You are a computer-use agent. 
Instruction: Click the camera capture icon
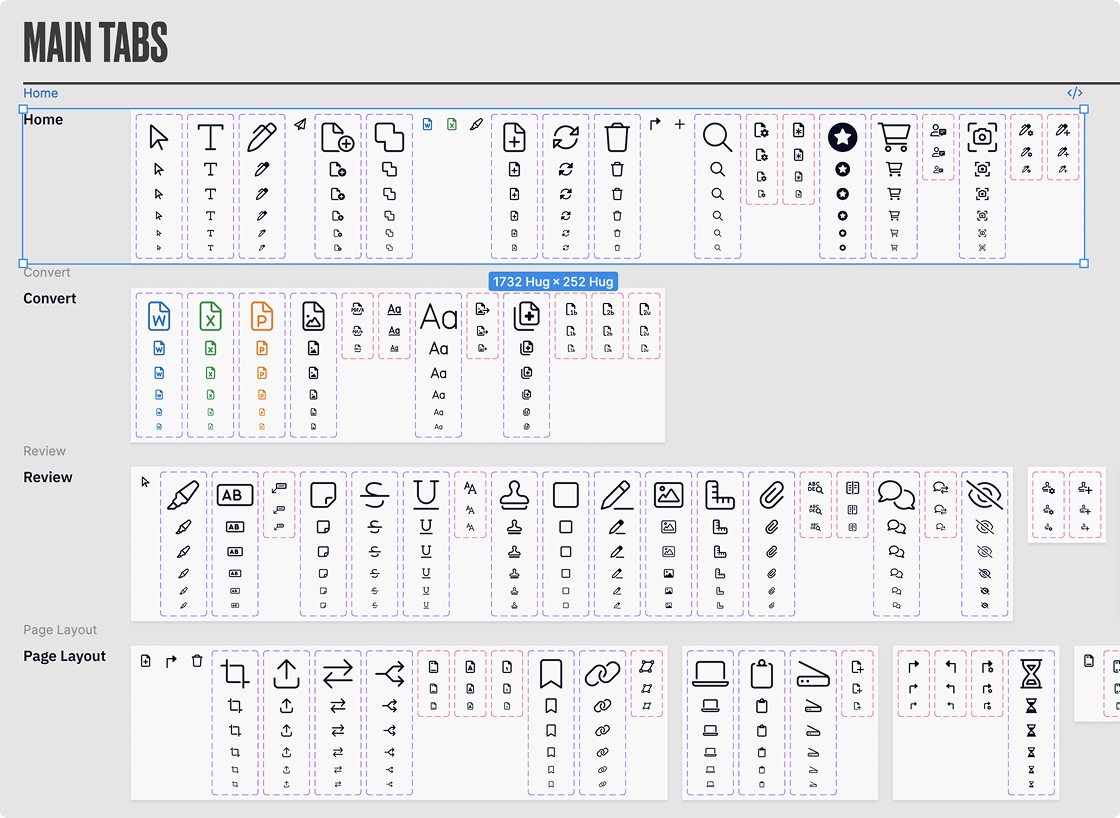tap(981, 136)
